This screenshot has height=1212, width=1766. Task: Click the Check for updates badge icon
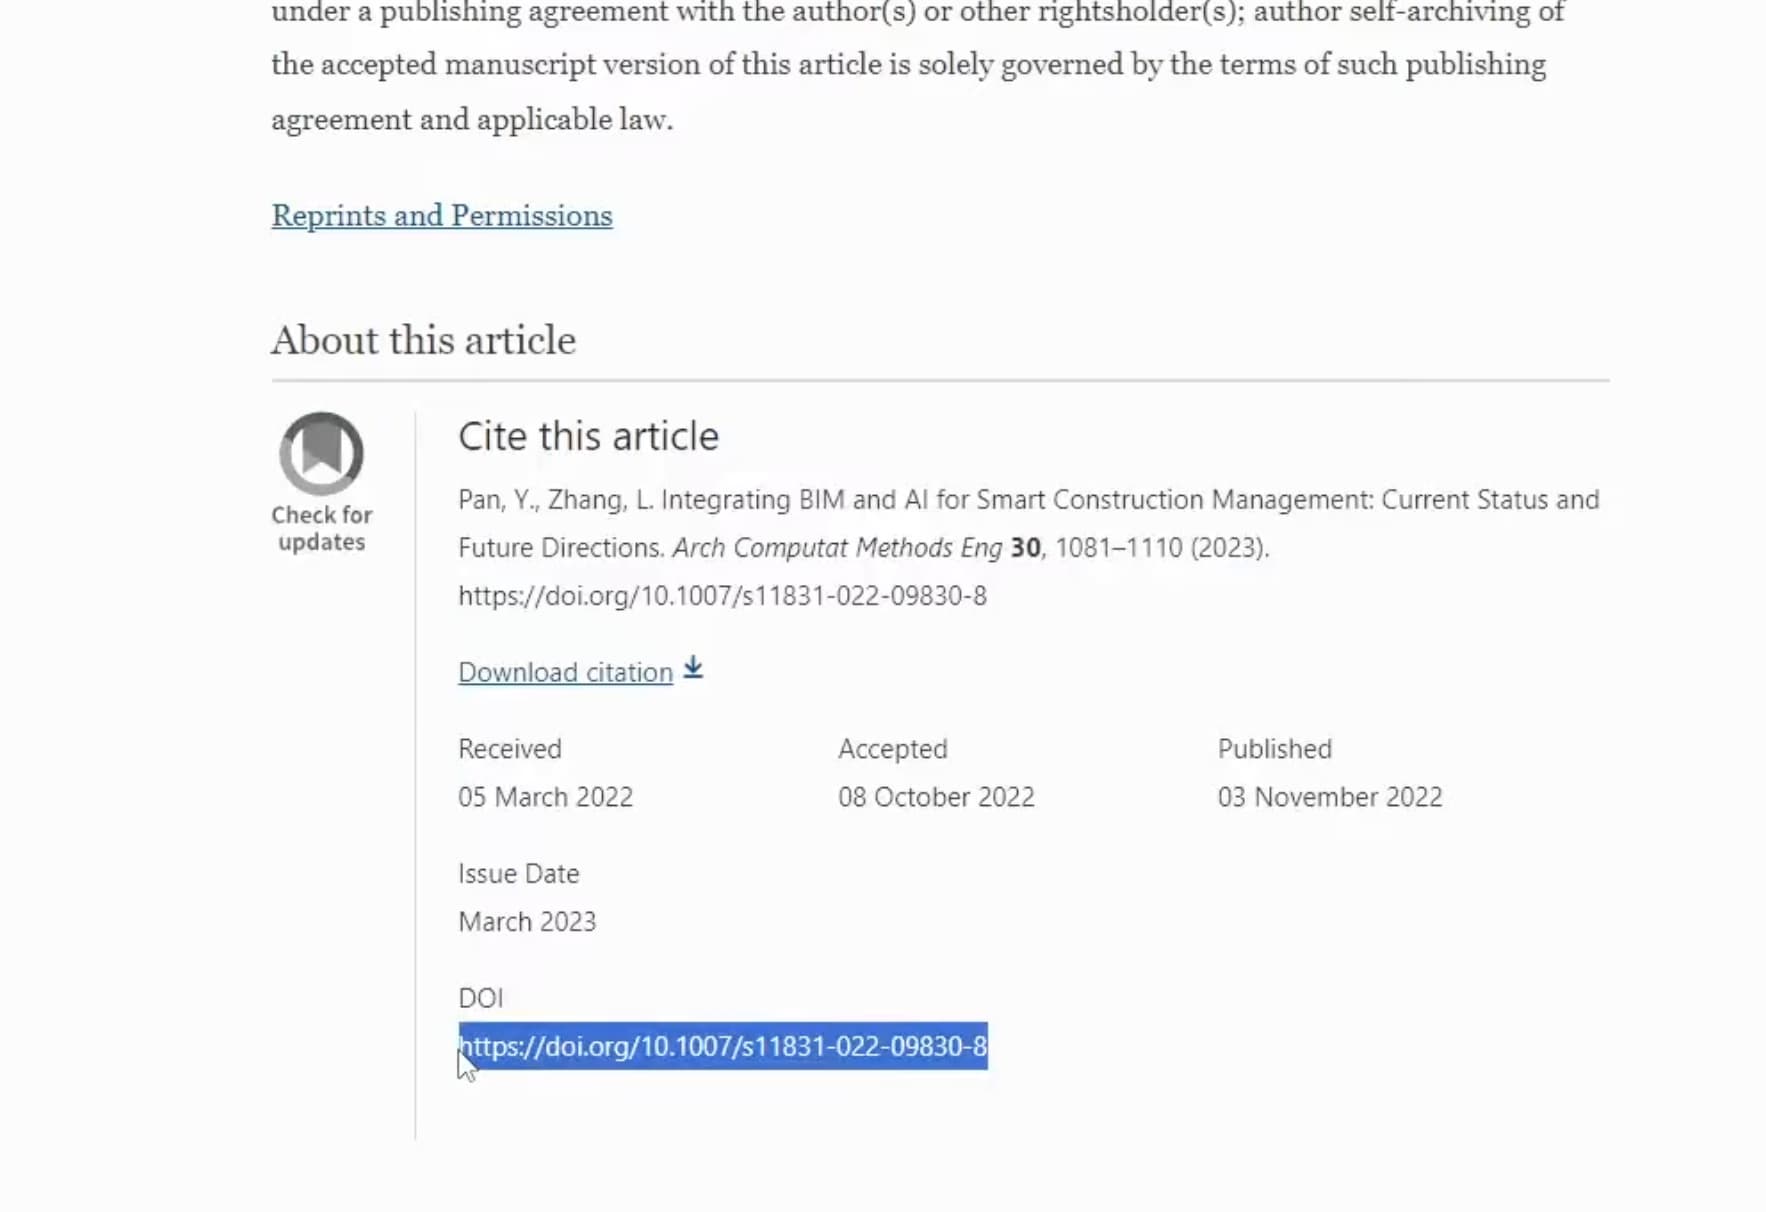click(x=321, y=453)
